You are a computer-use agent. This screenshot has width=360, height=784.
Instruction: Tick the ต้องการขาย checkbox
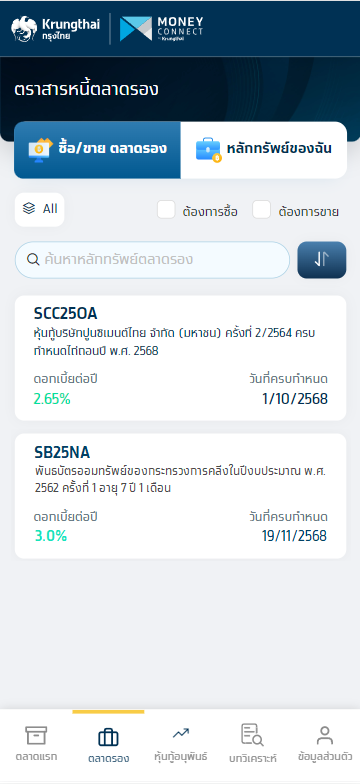coord(262,210)
